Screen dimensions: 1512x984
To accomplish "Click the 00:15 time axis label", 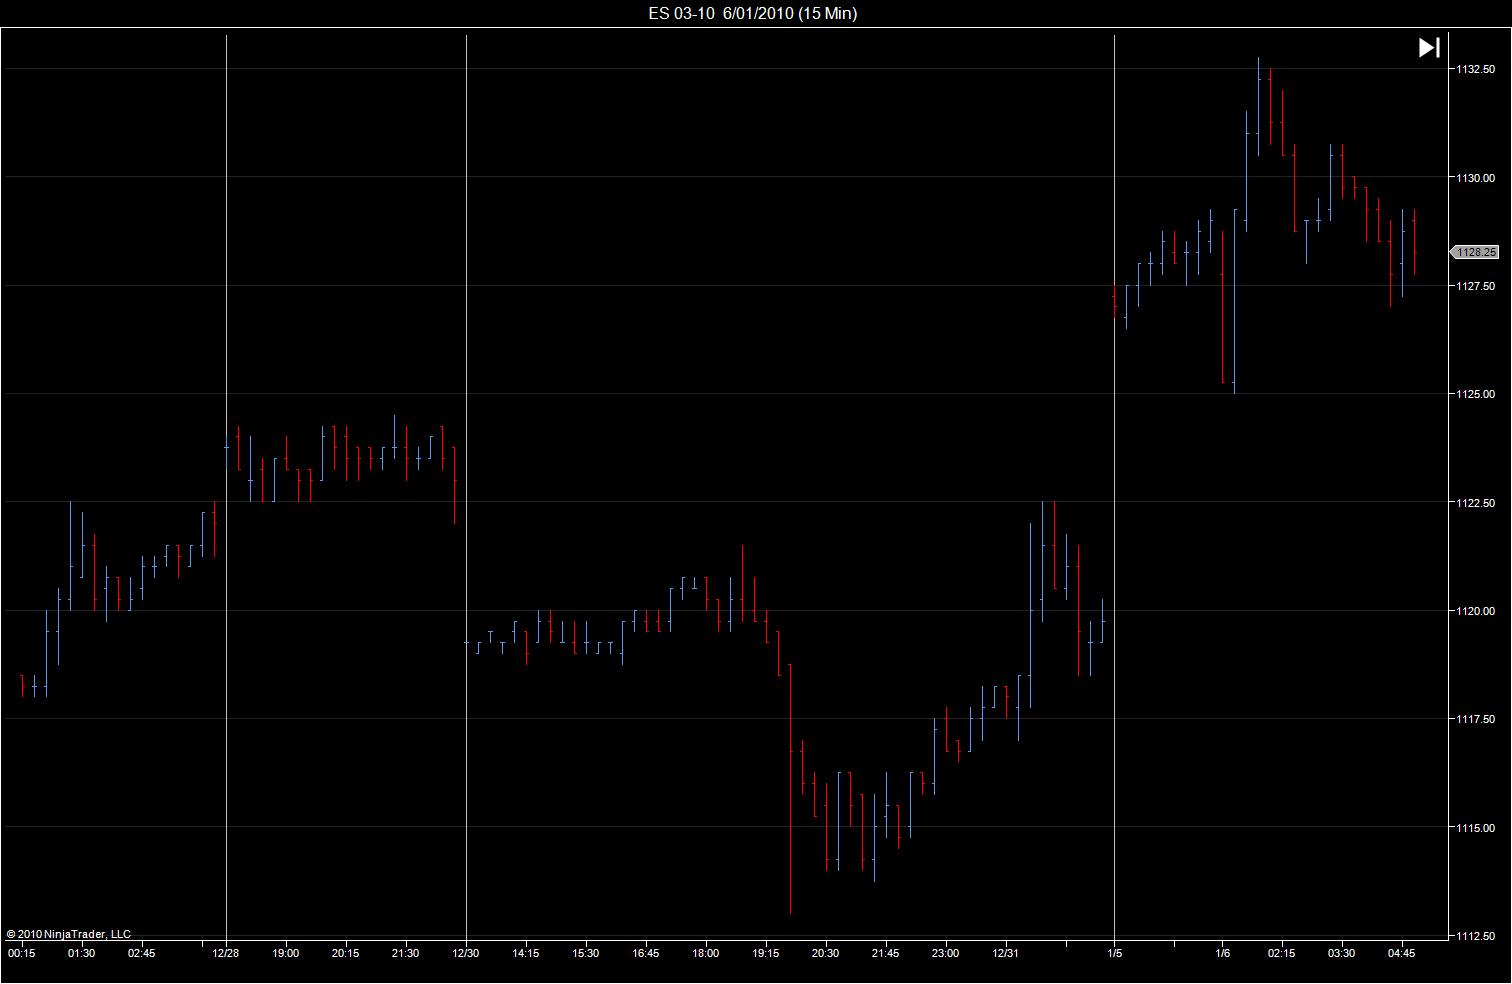I will 21,953.
